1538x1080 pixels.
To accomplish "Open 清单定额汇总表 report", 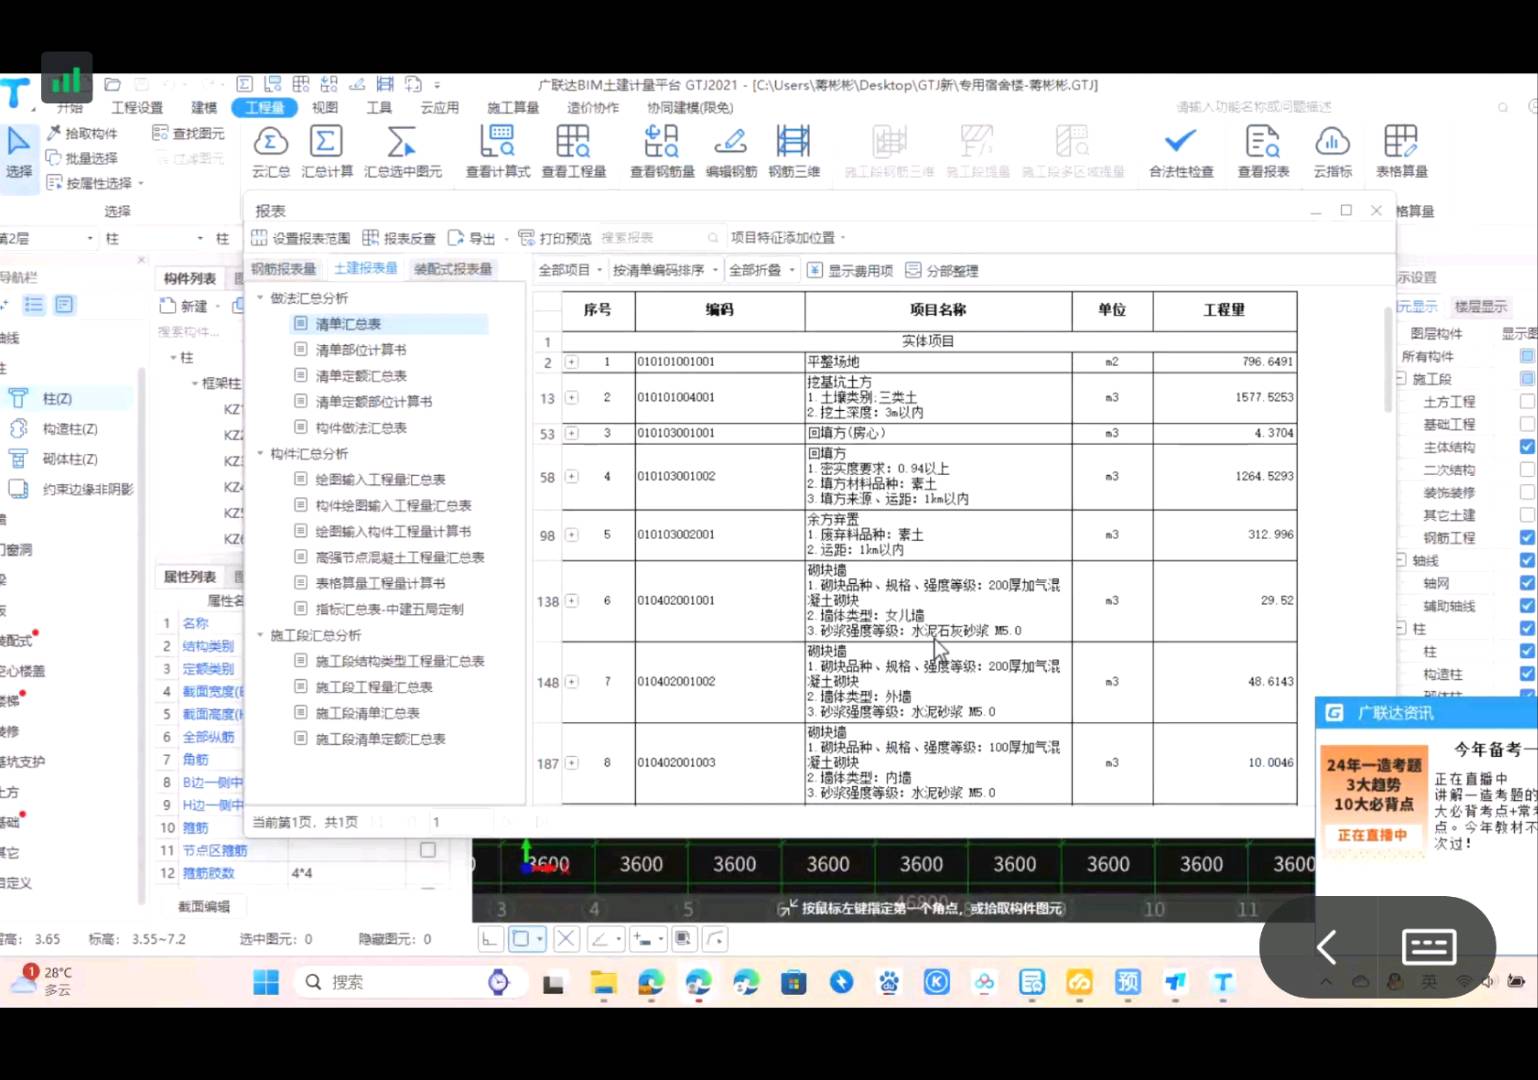I will click(x=361, y=376).
